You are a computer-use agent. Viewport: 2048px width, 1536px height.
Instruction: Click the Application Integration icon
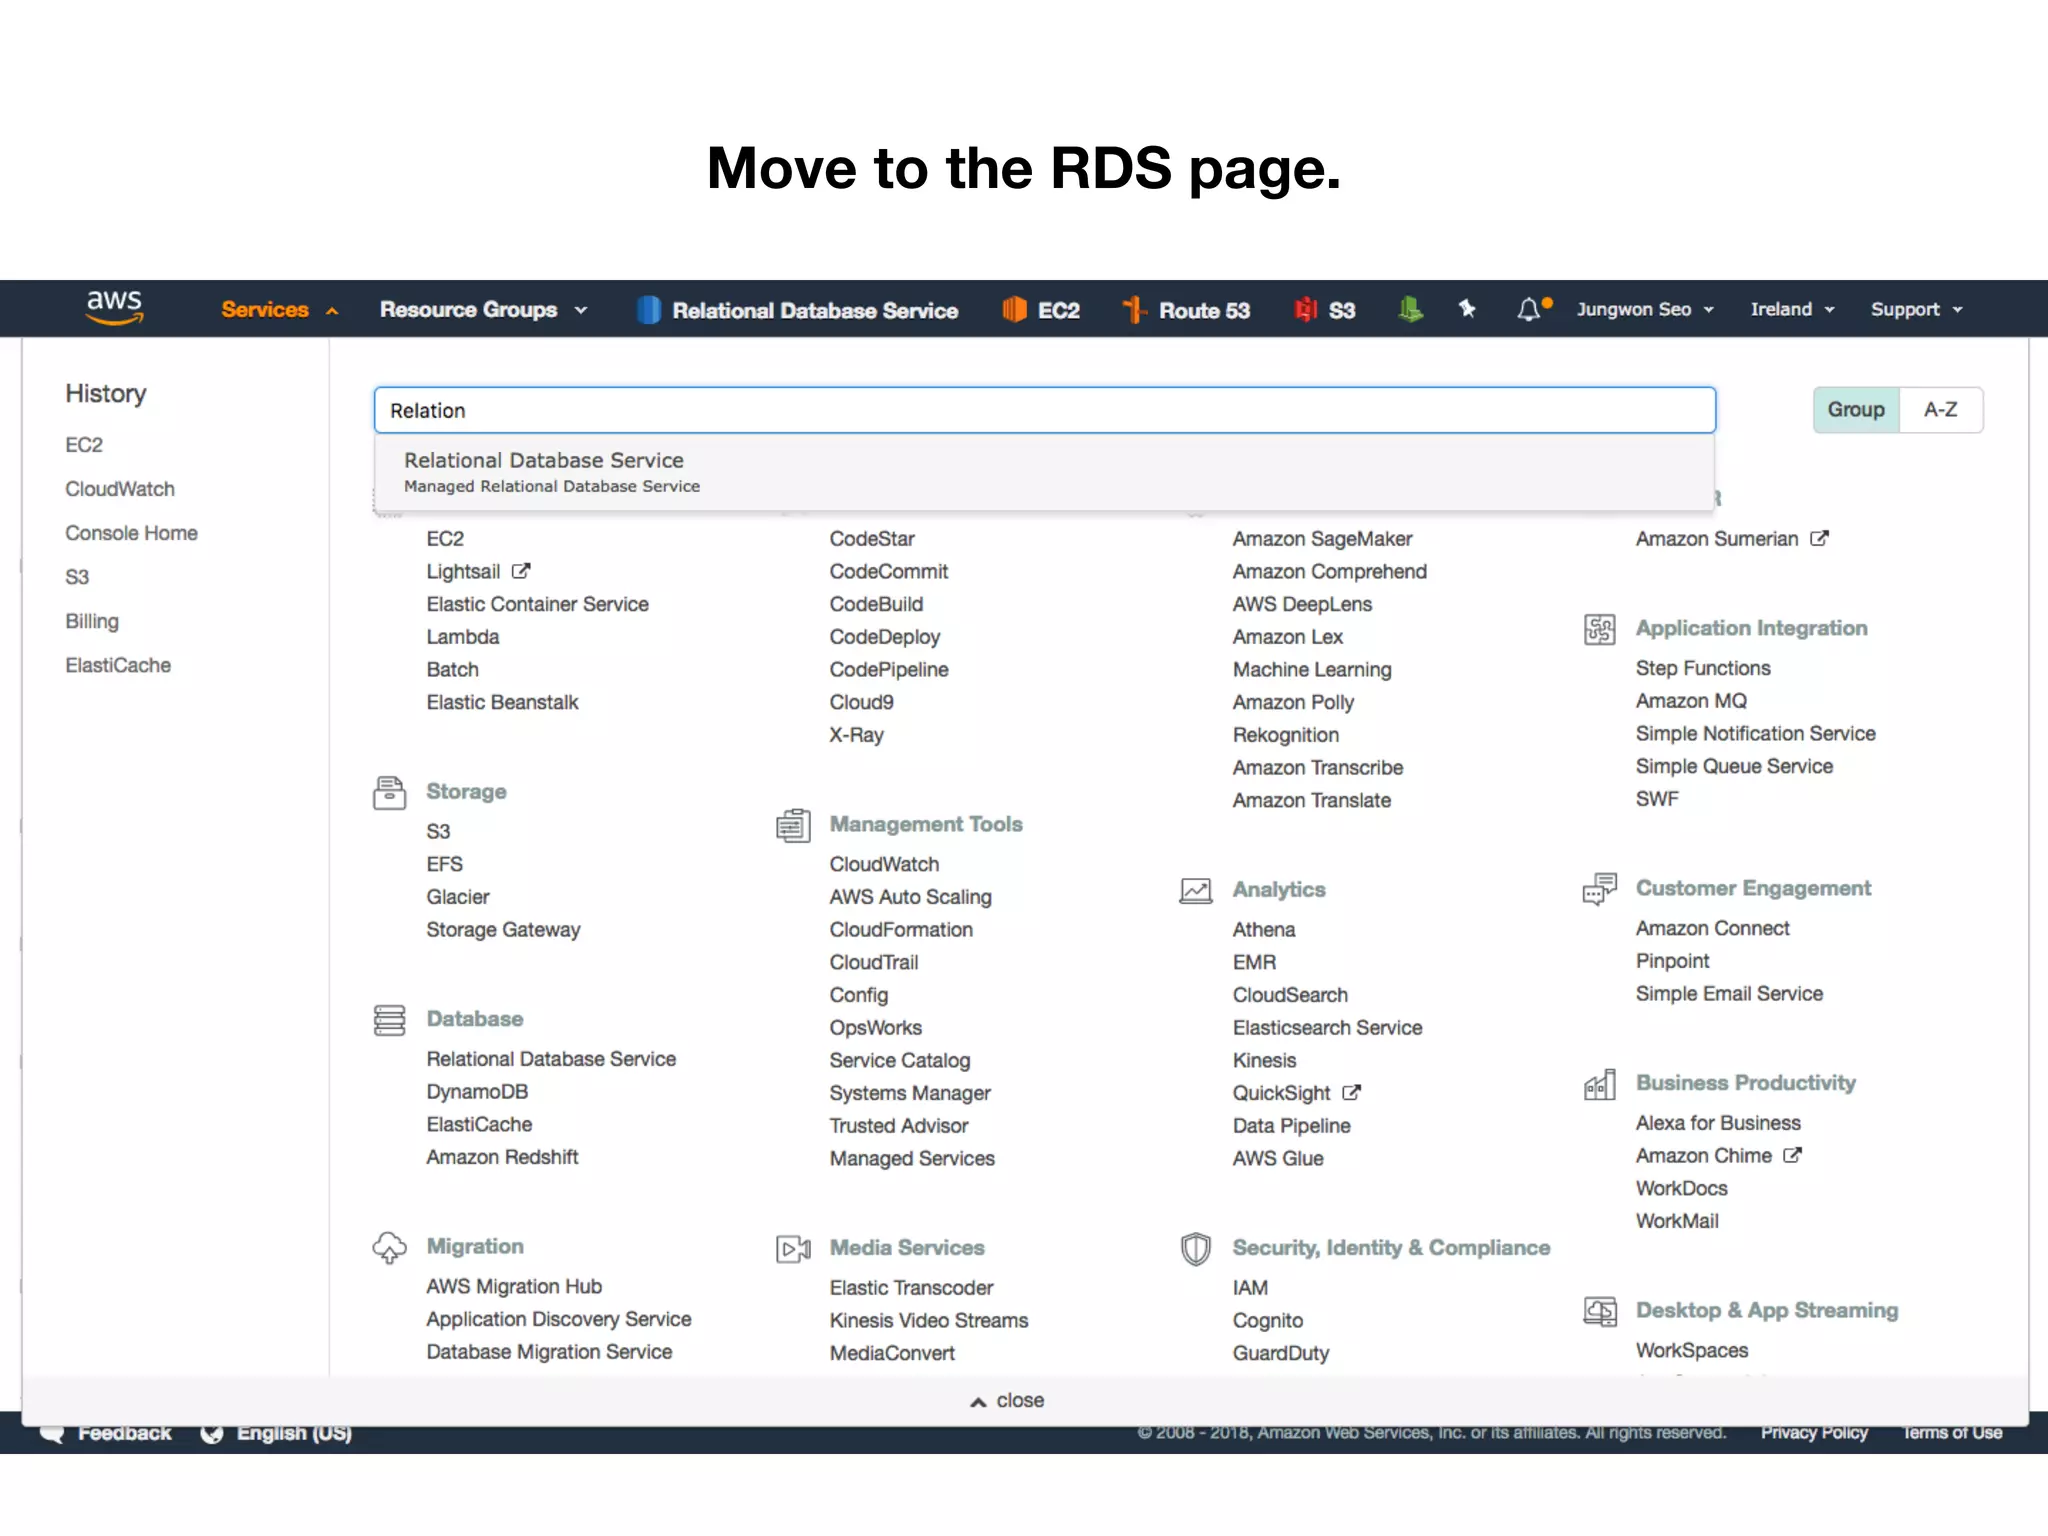coord(1599,629)
